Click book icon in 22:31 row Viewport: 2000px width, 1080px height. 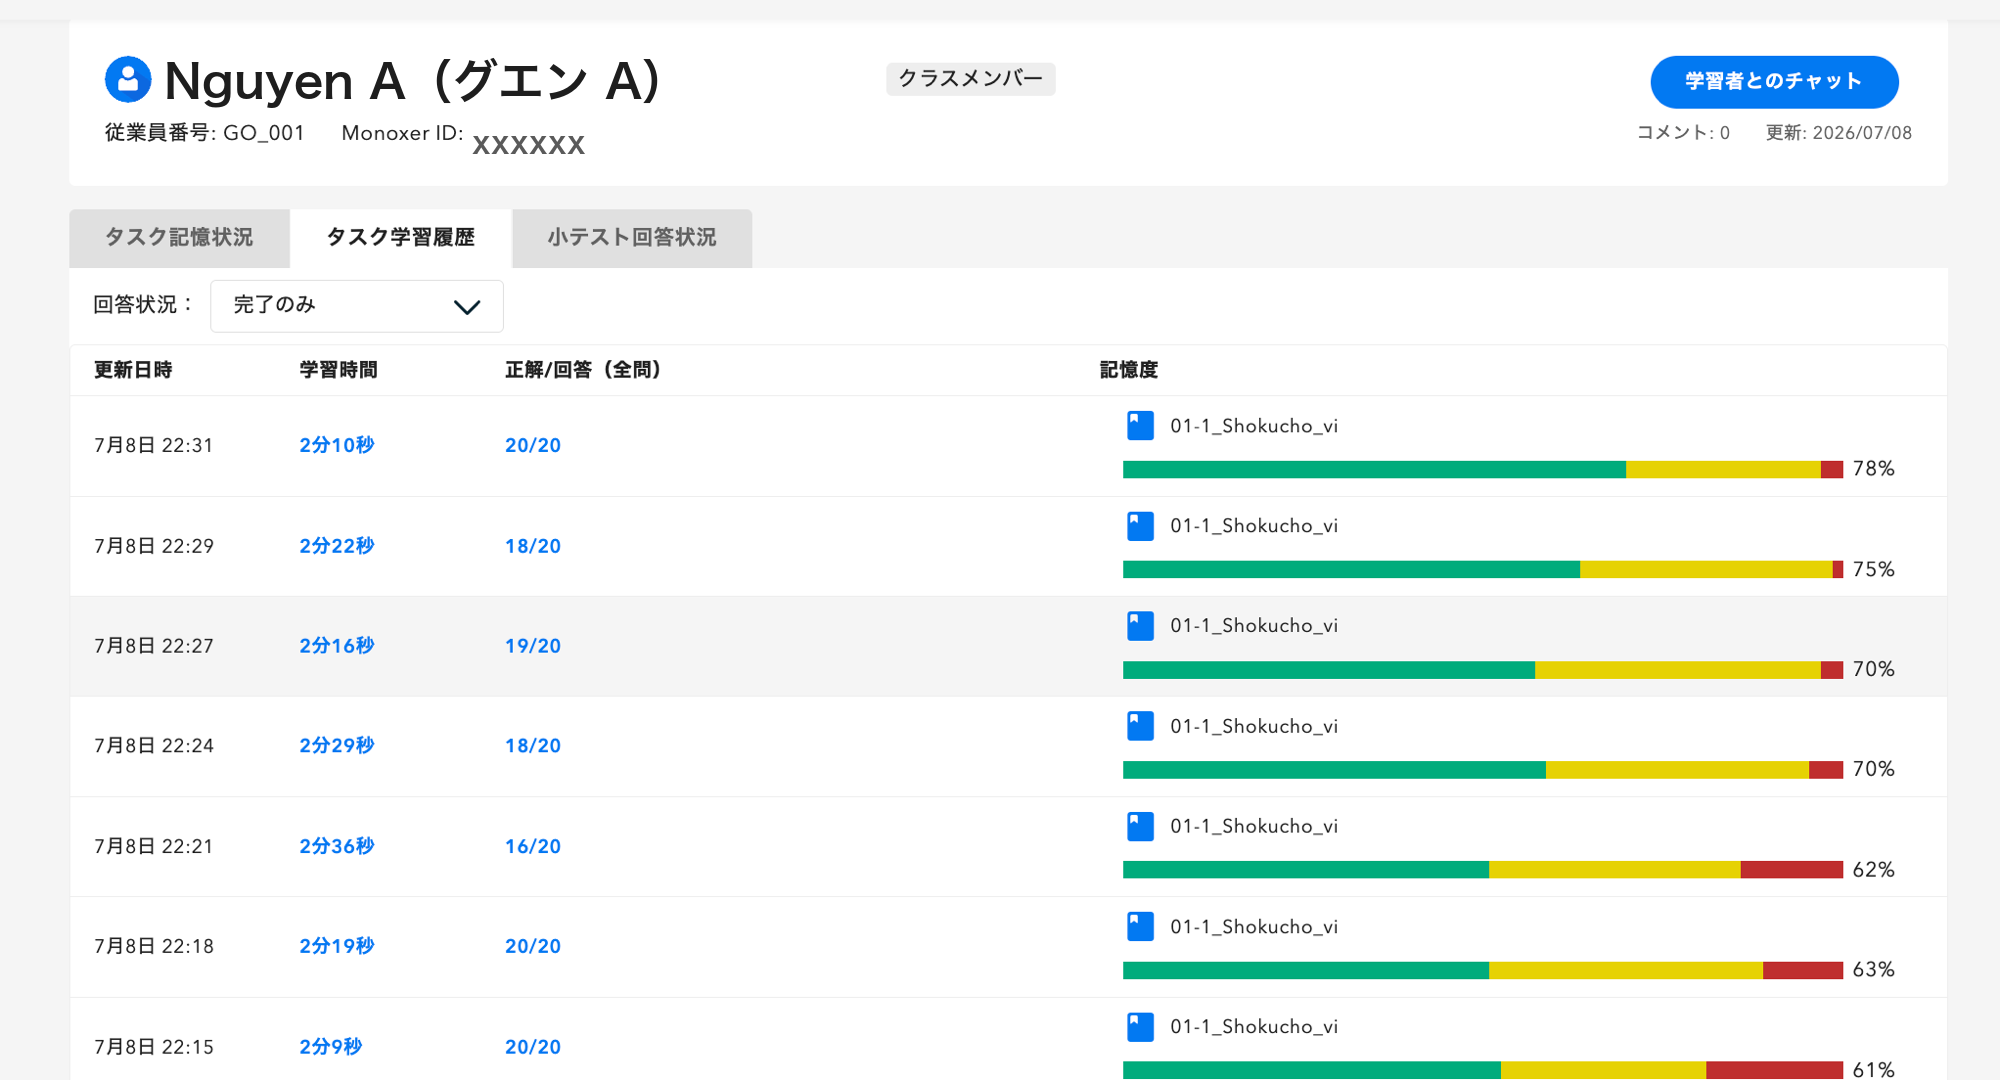click(1140, 426)
